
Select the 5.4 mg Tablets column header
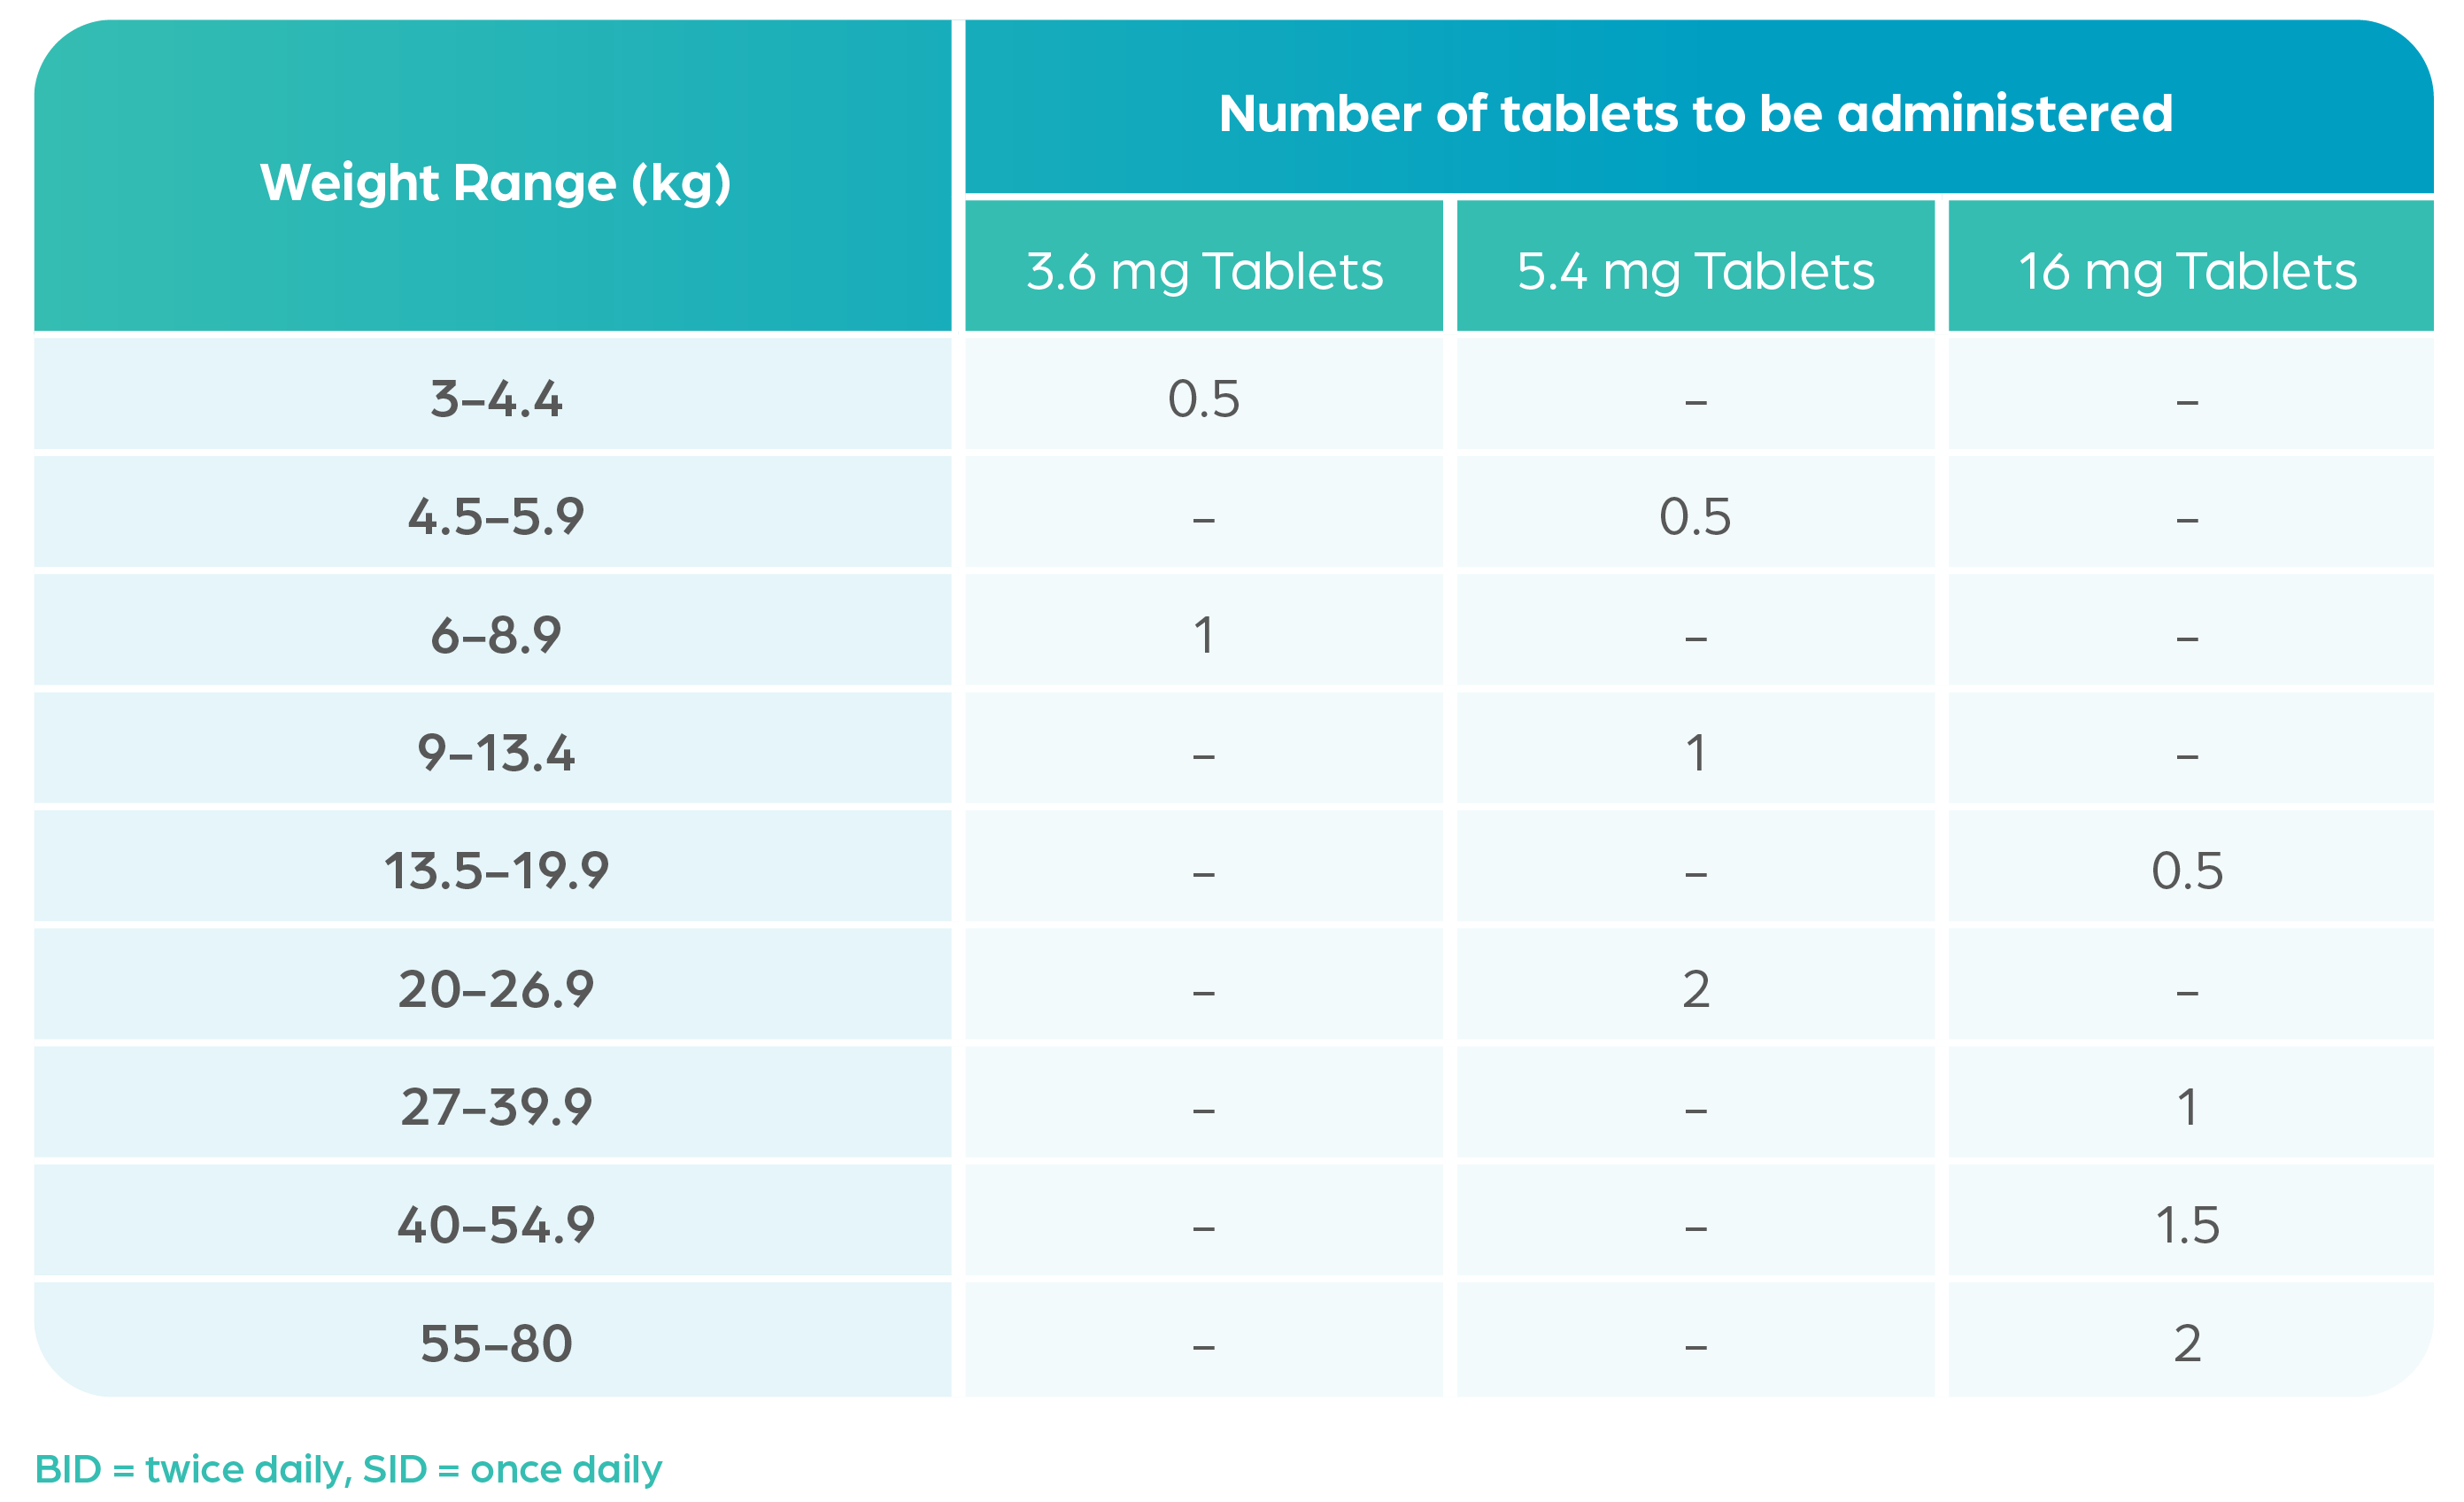tap(1696, 270)
